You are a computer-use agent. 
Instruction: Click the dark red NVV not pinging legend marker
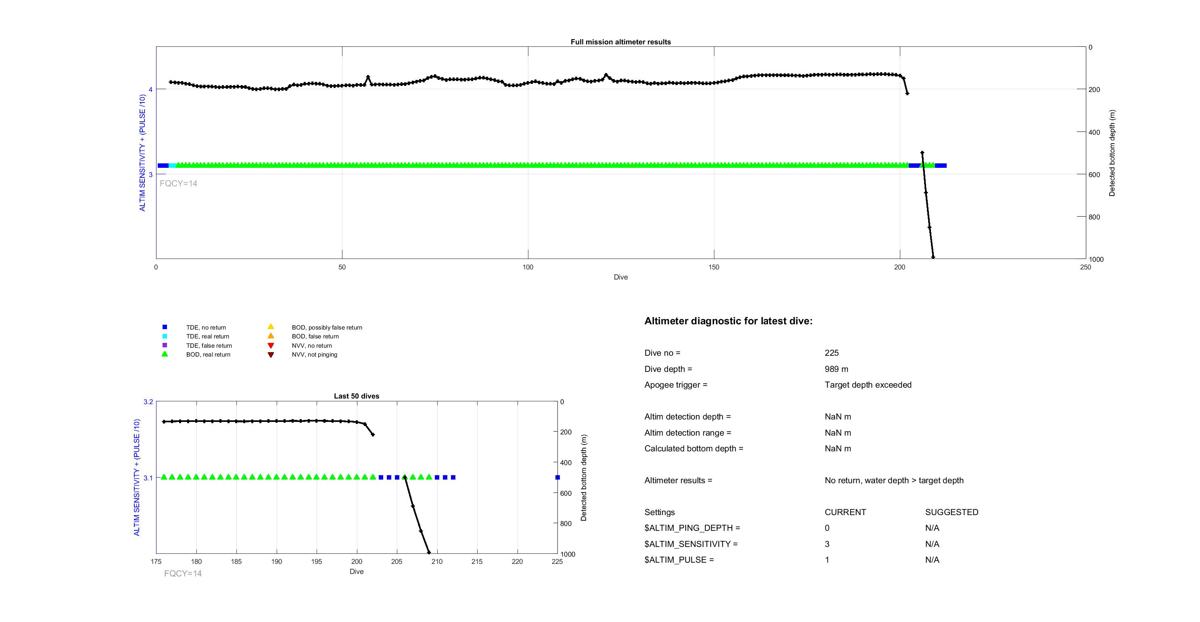click(270, 354)
